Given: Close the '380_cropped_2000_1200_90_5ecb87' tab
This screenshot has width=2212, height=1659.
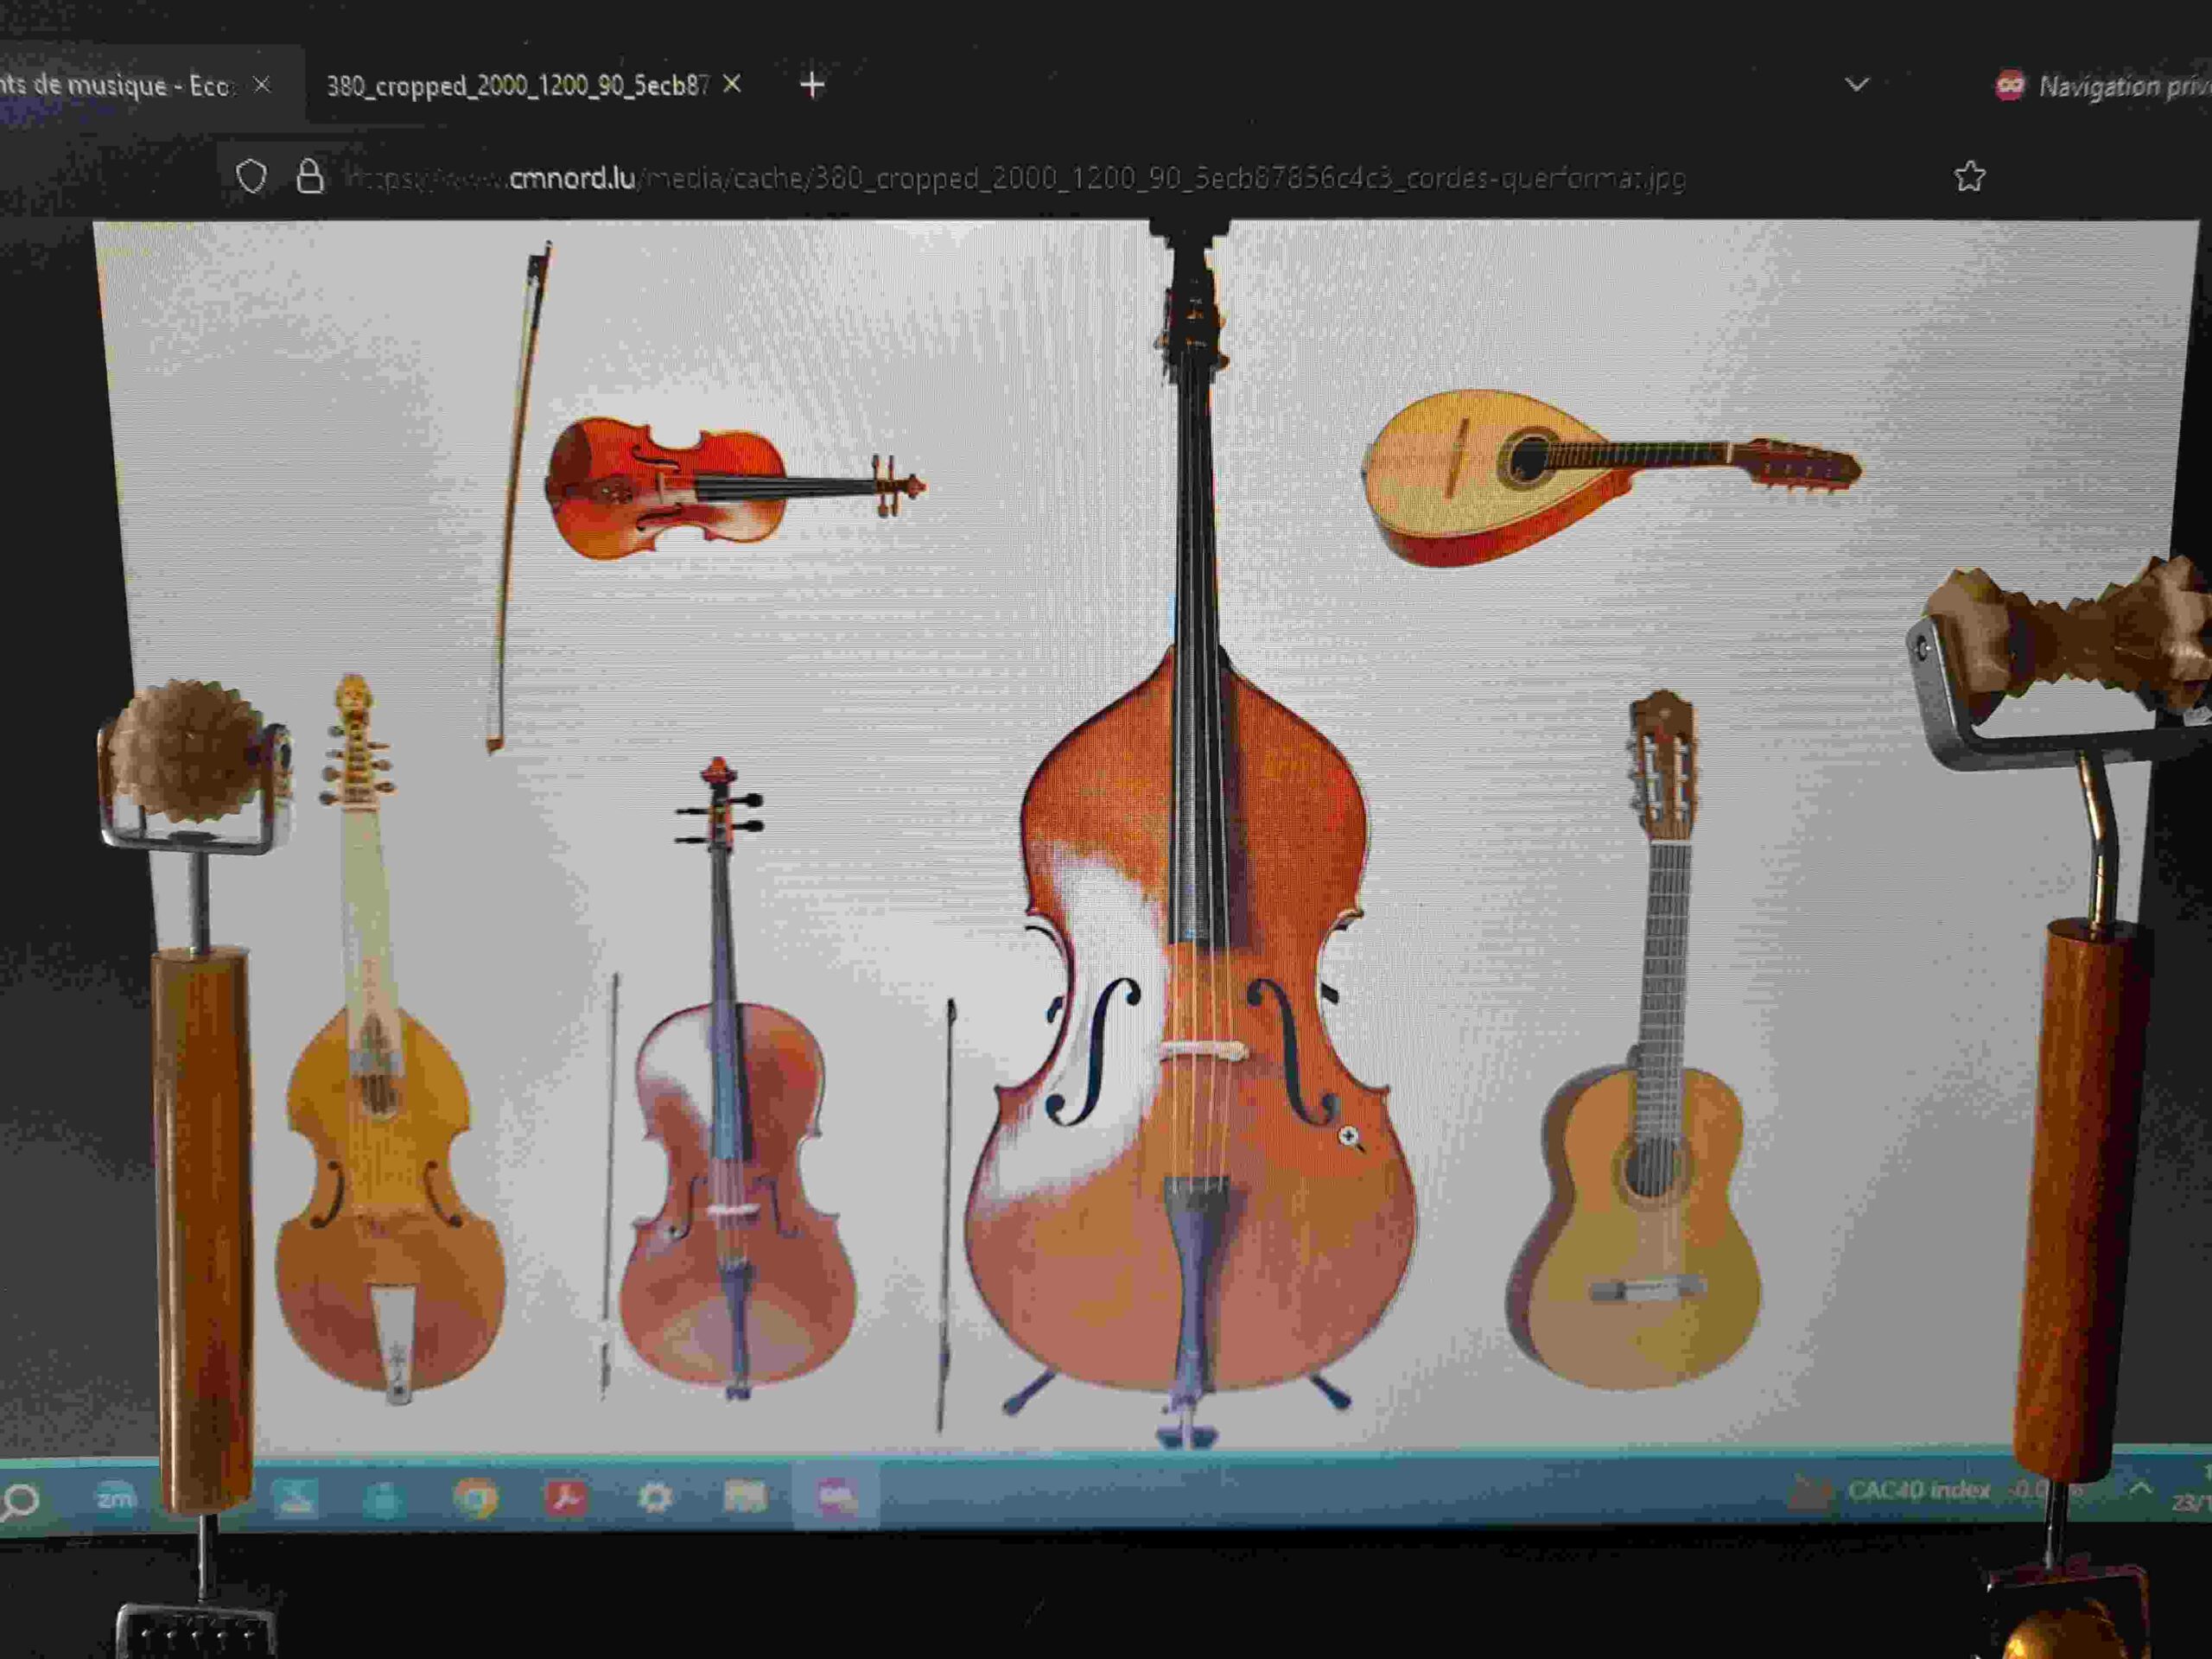Looking at the screenshot, I should pos(732,84).
